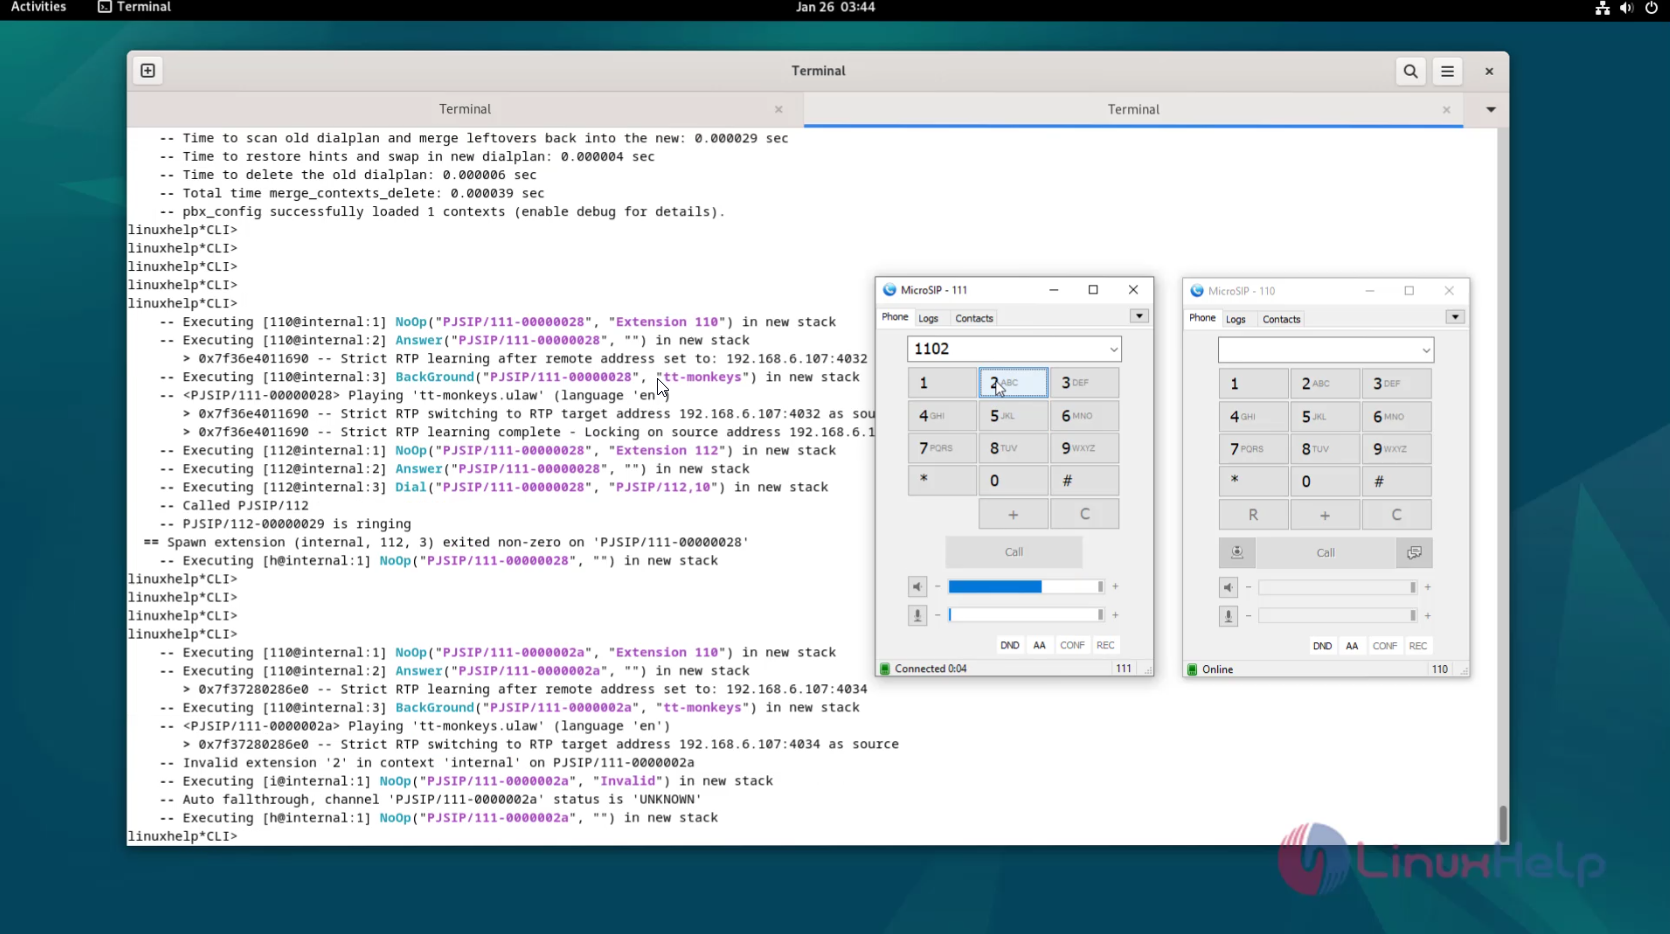The width and height of the screenshot is (1670, 934).
Task: Toggle REC in MicroSIP 111
Action: 1105,645
